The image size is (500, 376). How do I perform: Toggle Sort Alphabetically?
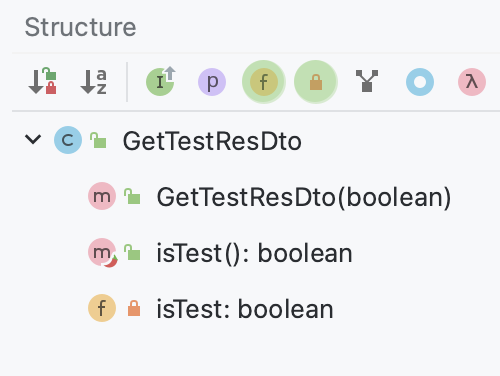(94, 82)
